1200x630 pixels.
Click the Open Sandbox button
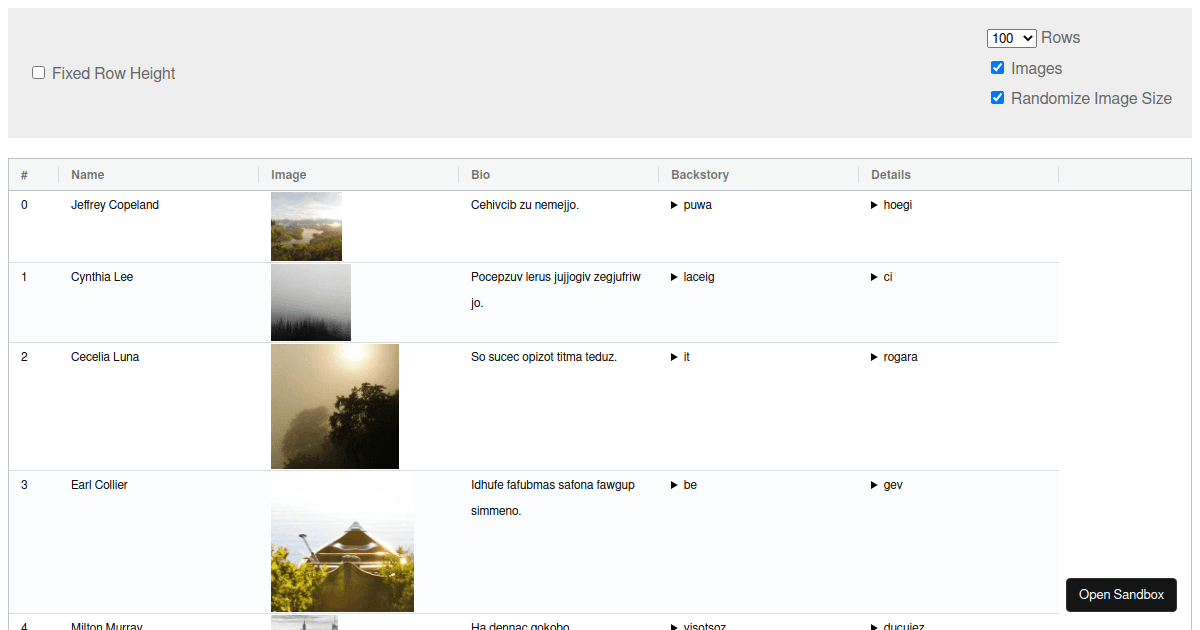1121,594
